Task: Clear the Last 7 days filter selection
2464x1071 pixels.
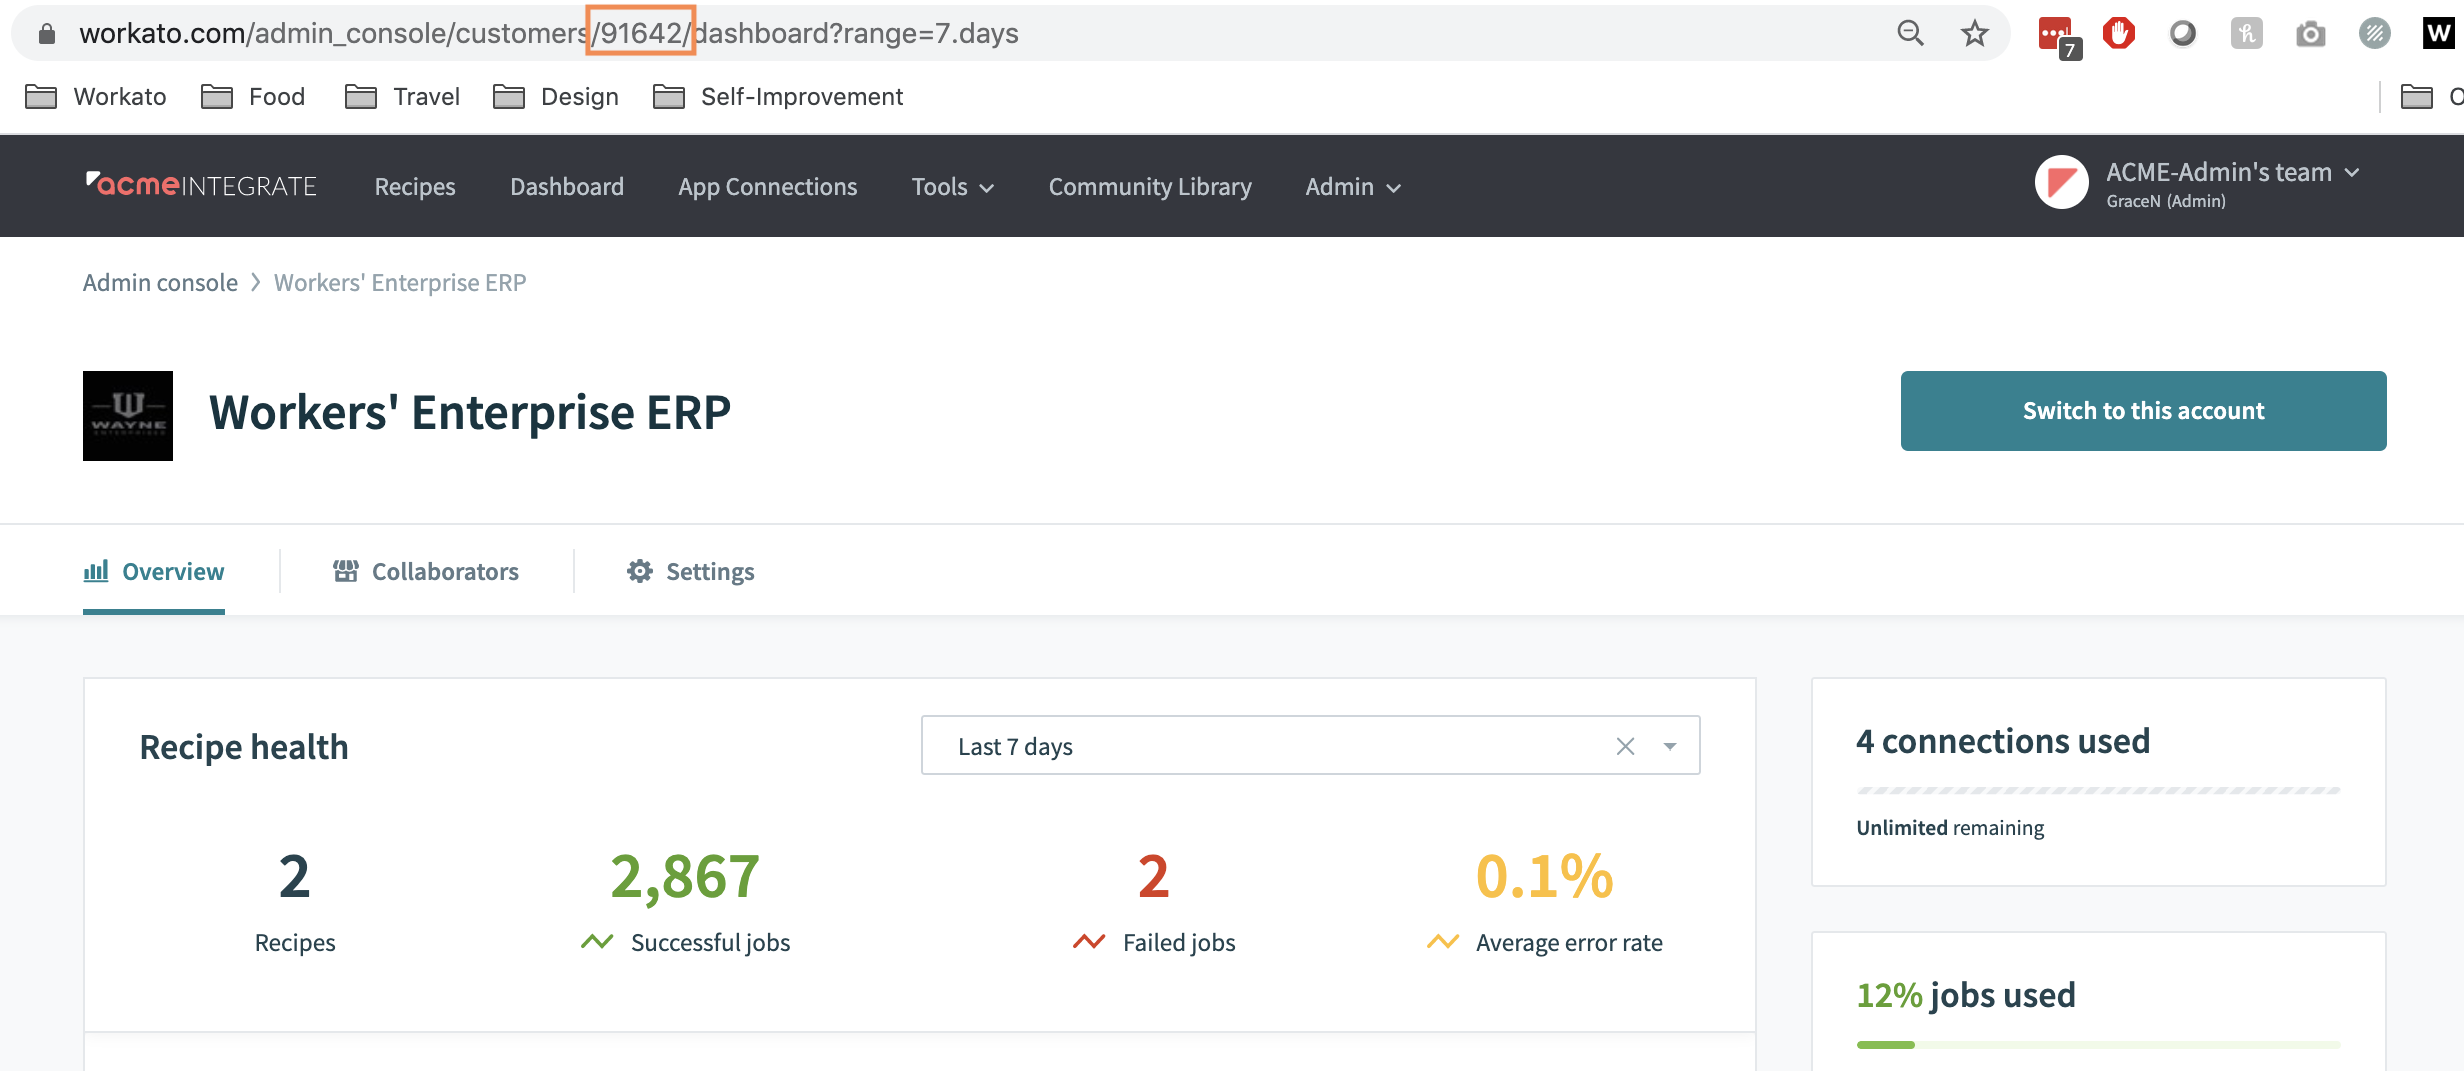Action: click(1624, 745)
